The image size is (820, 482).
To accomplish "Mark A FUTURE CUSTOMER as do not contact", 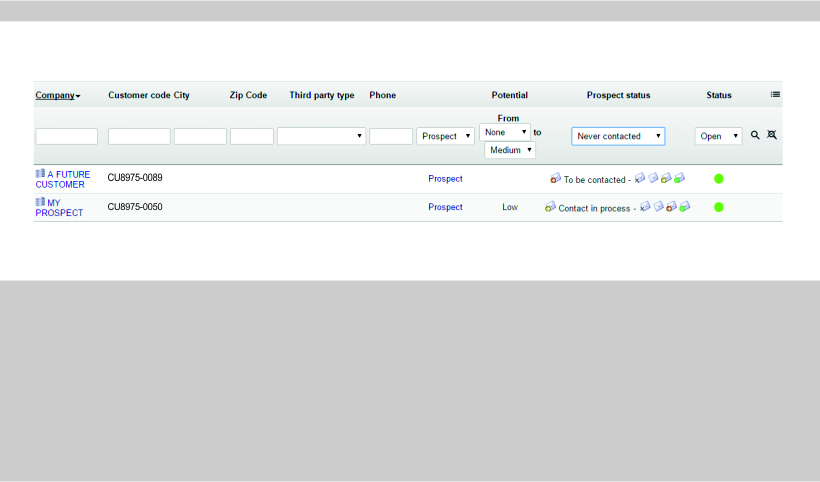I will 640,179.
